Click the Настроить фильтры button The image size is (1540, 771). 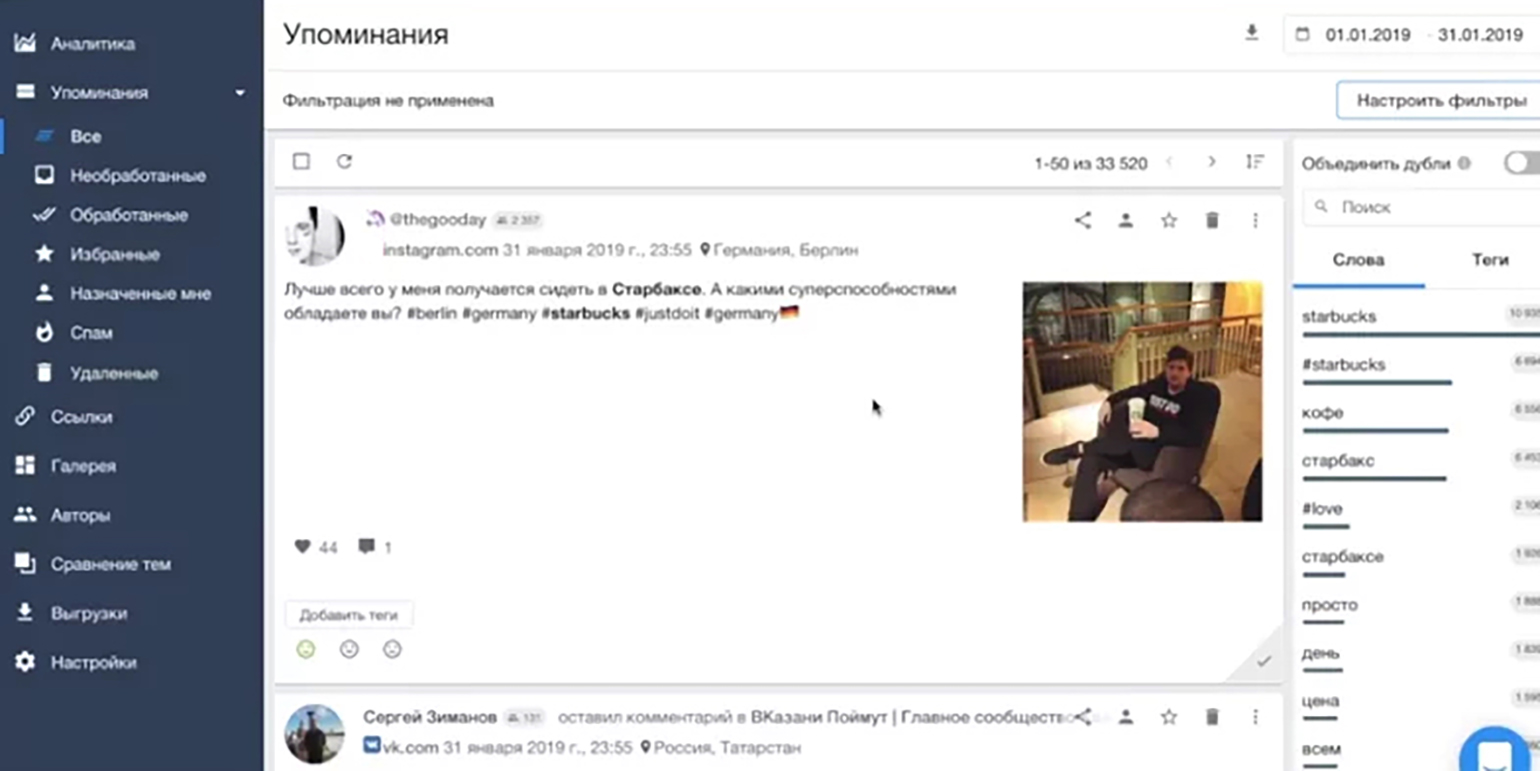click(1439, 100)
